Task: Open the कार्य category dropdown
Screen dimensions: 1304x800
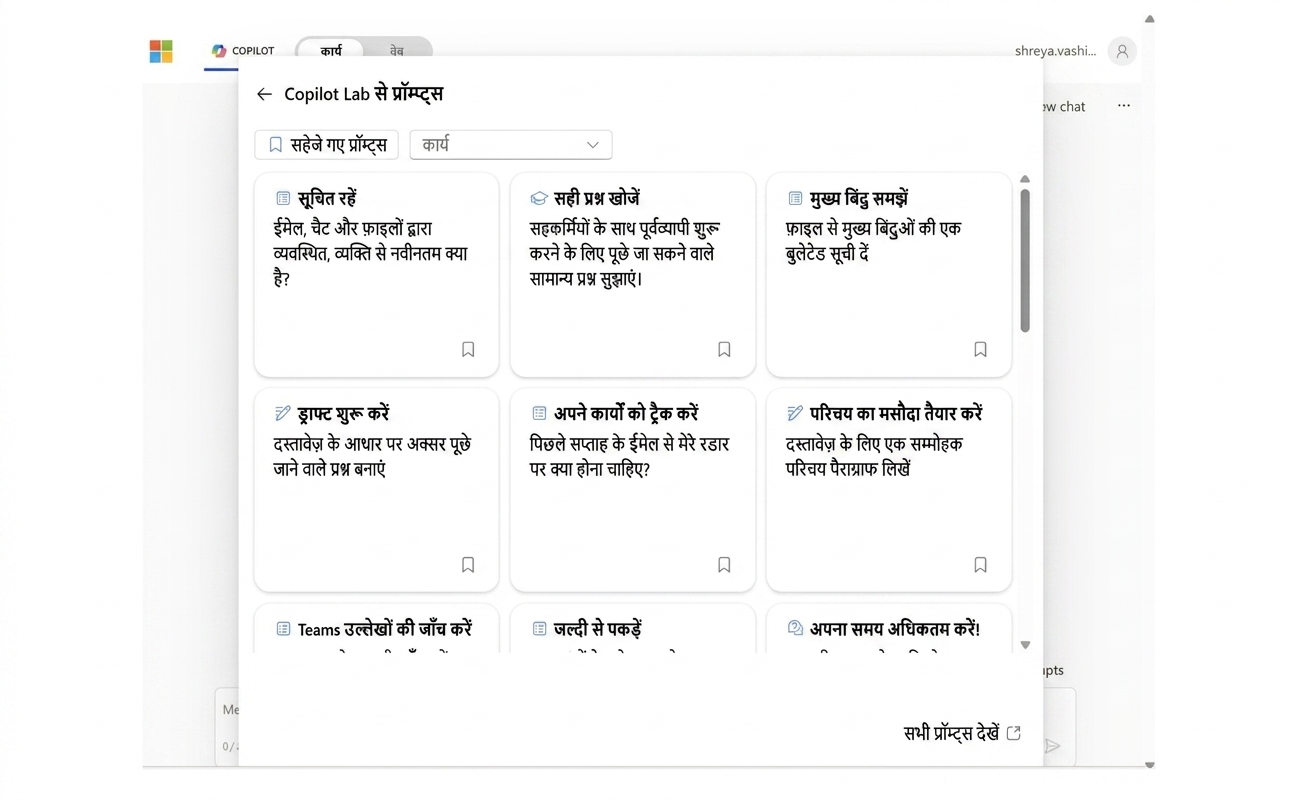Action: (511, 145)
